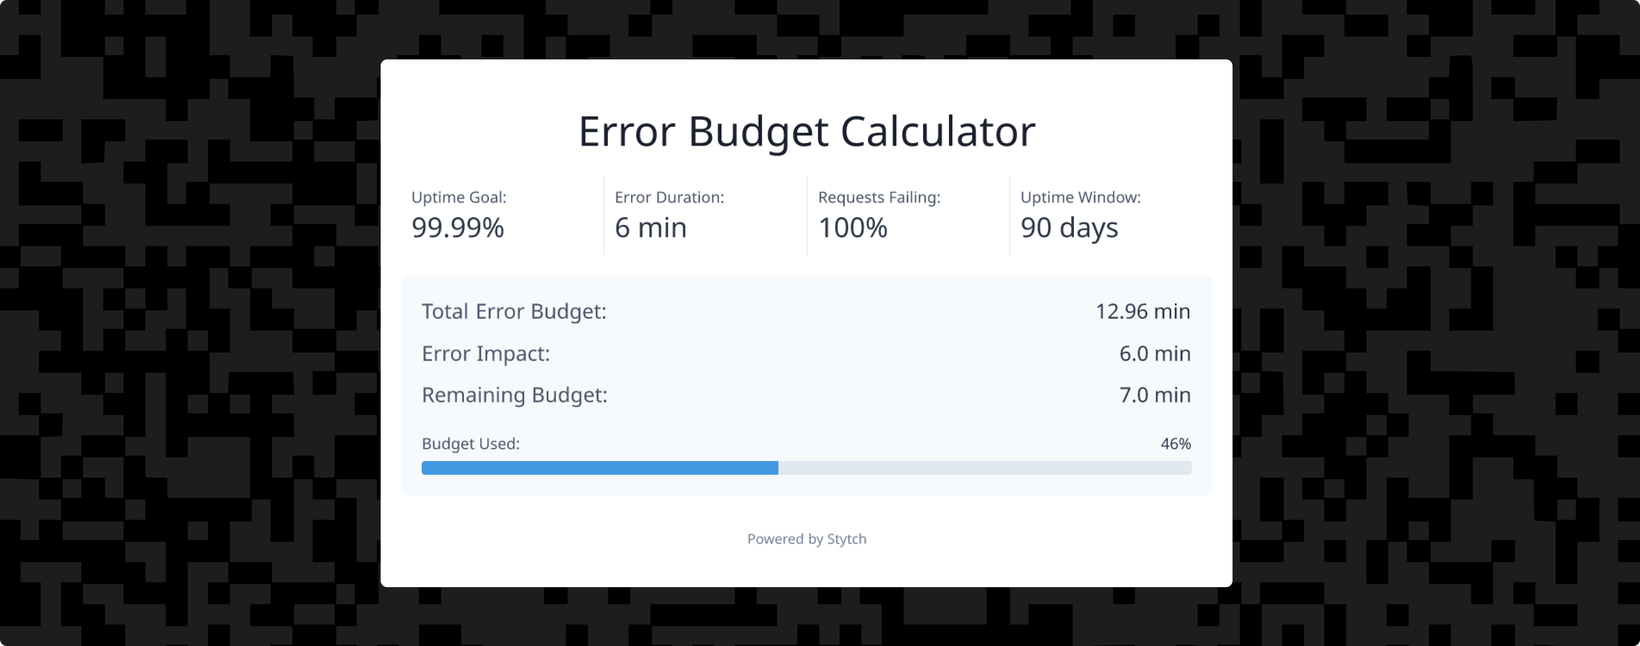
Task: Click the Requests Failing label
Action: [879, 198]
